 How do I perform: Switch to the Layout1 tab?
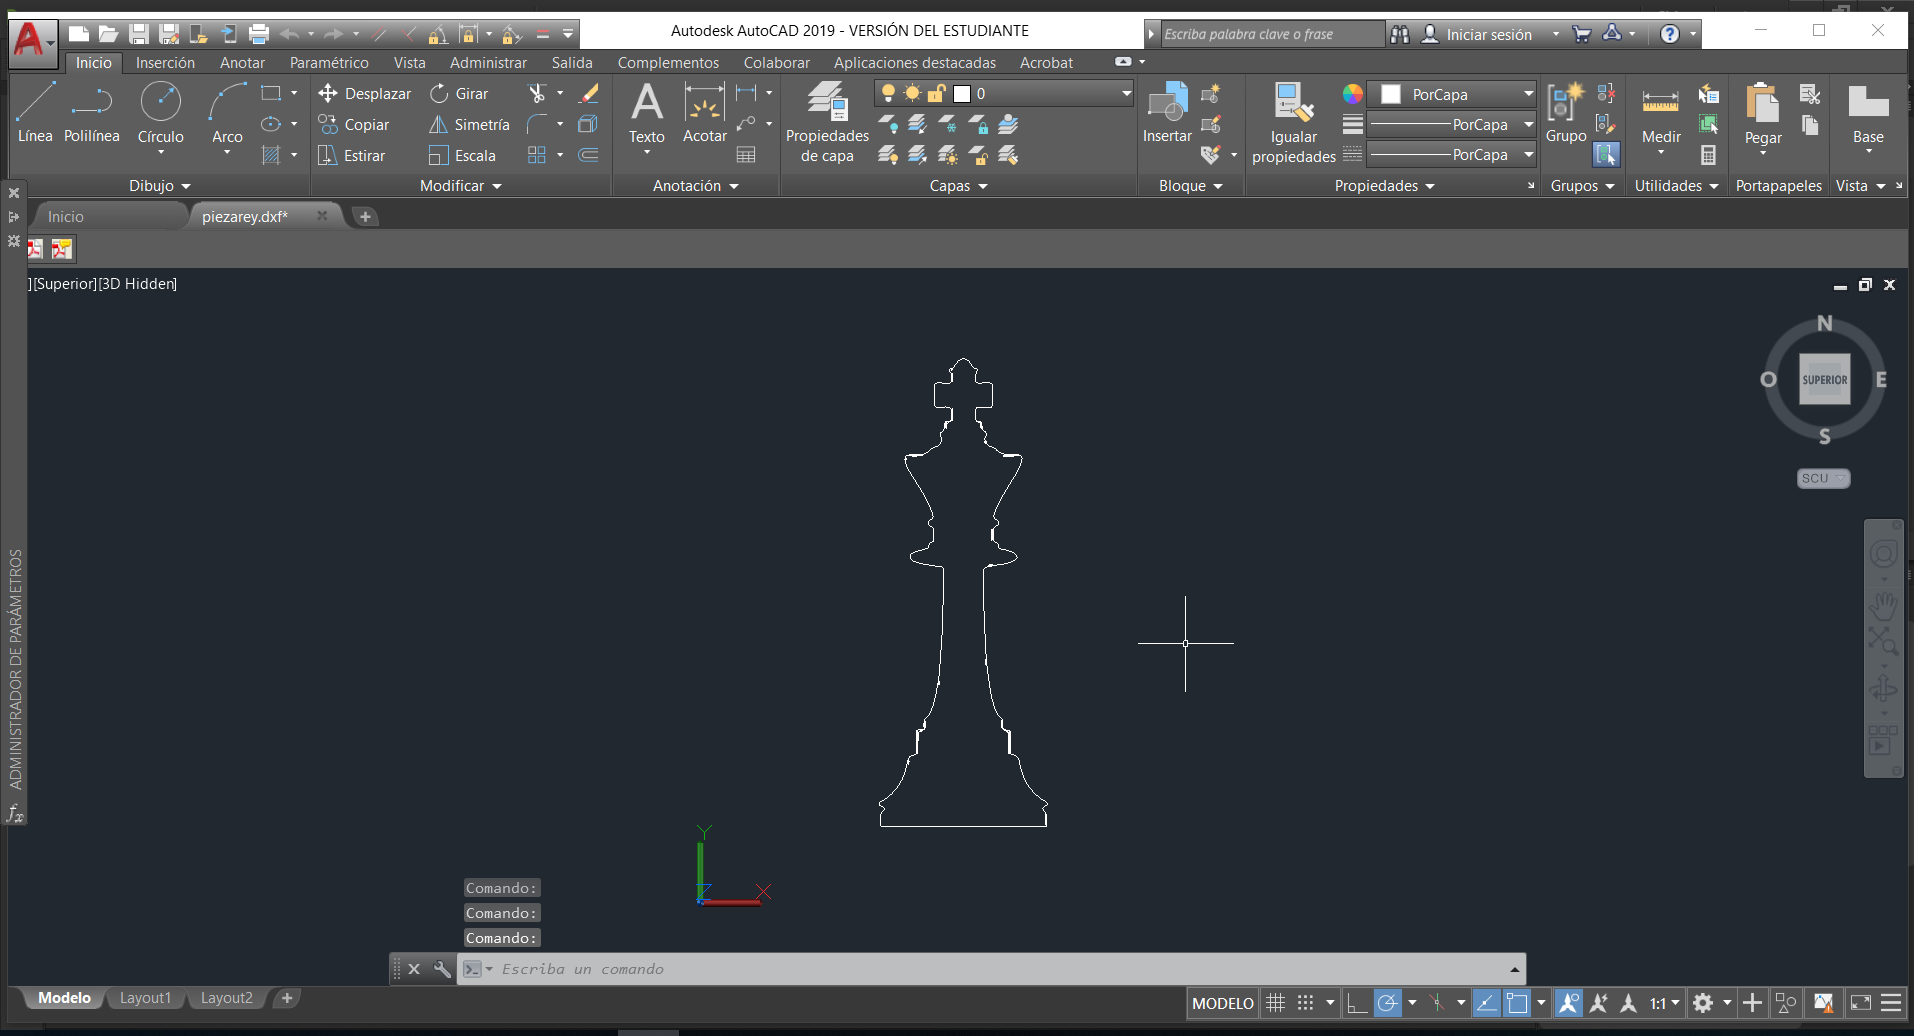(145, 998)
